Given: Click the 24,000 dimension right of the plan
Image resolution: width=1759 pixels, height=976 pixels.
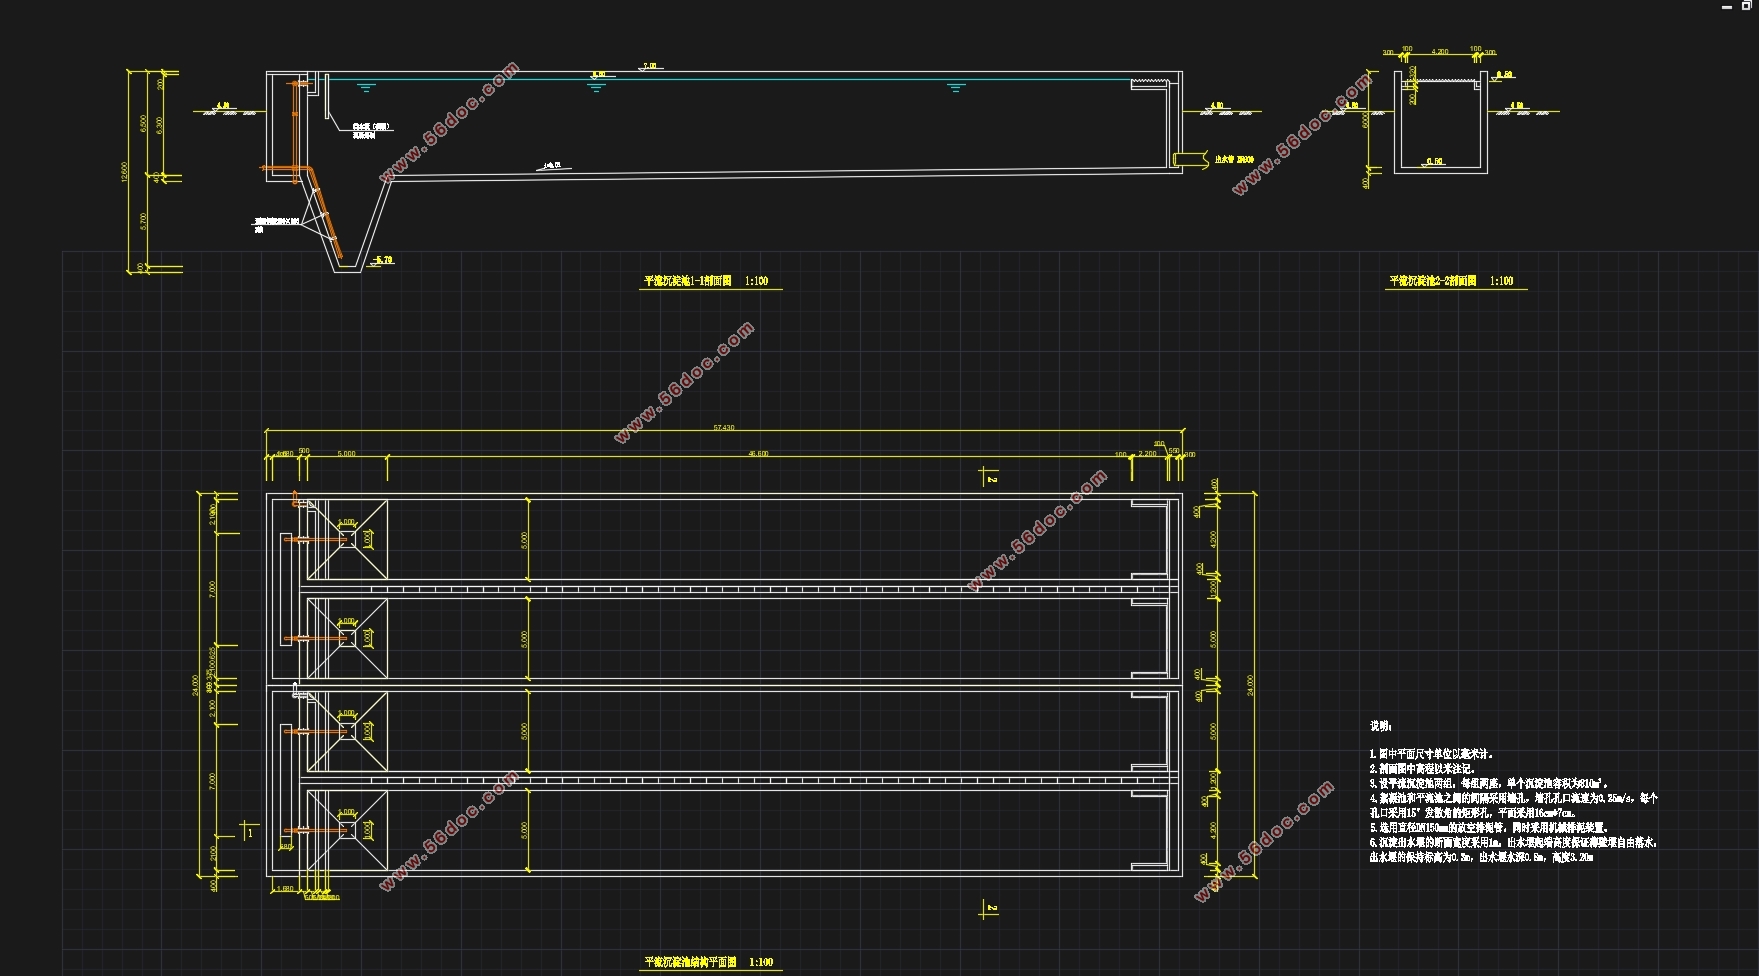Looking at the screenshot, I should pyautogui.click(x=1250, y=685).
